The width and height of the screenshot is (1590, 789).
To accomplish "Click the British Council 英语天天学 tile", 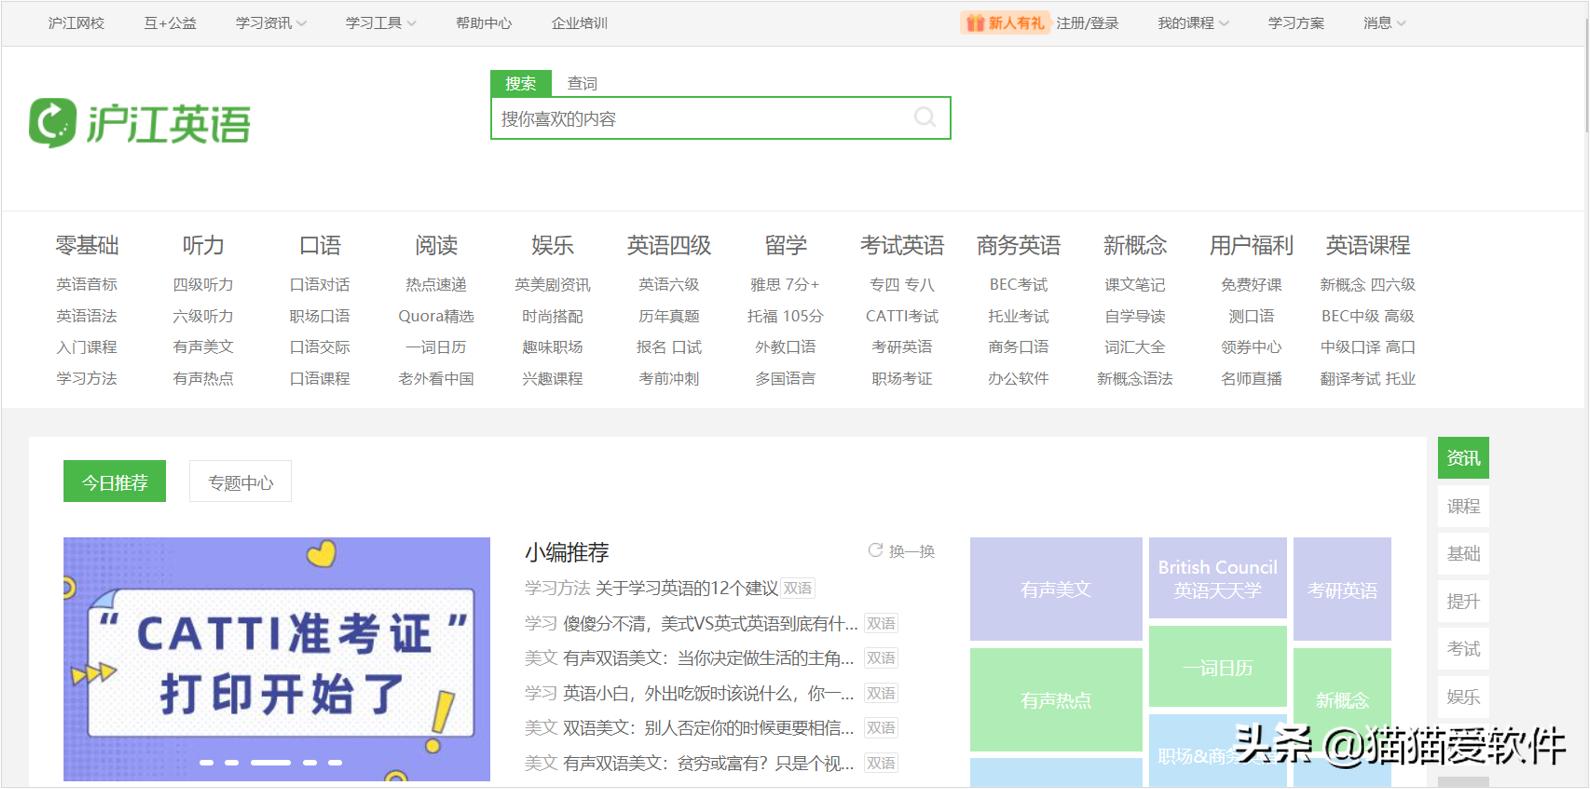I will coord(1217,578).
